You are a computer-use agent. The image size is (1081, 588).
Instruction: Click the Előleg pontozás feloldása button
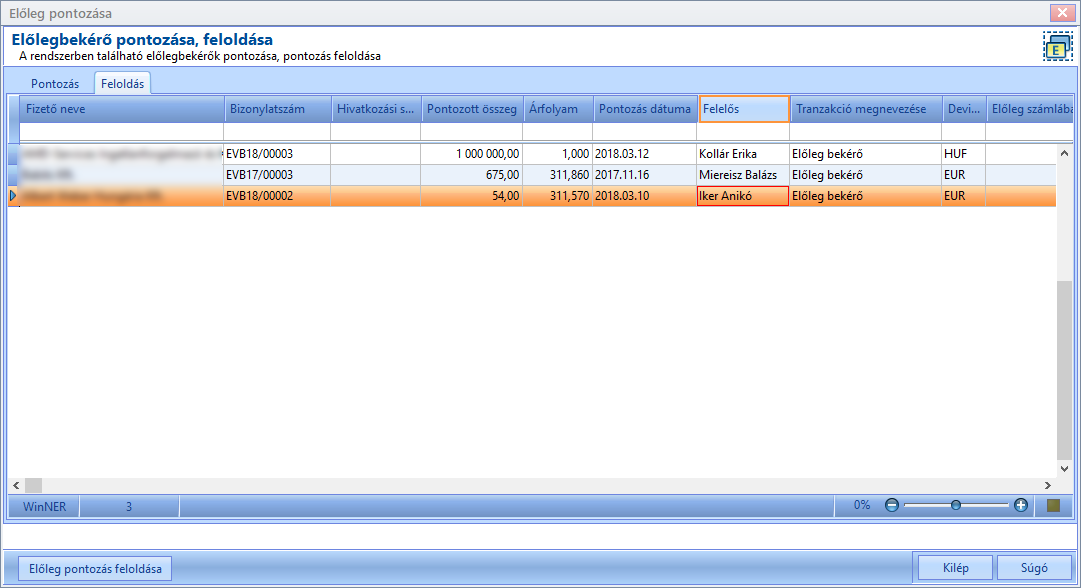click(95, 569)
